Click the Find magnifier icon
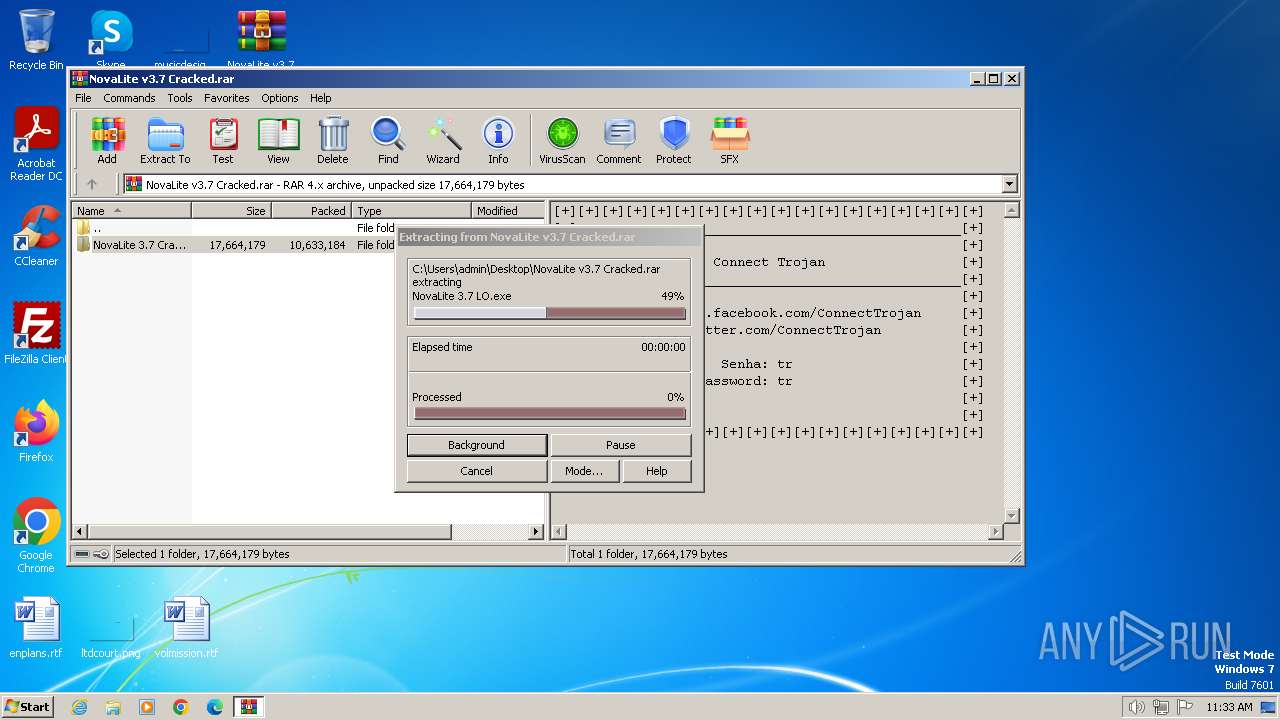Viewport: 1280px width, 720px height. (x=388, y=140)
